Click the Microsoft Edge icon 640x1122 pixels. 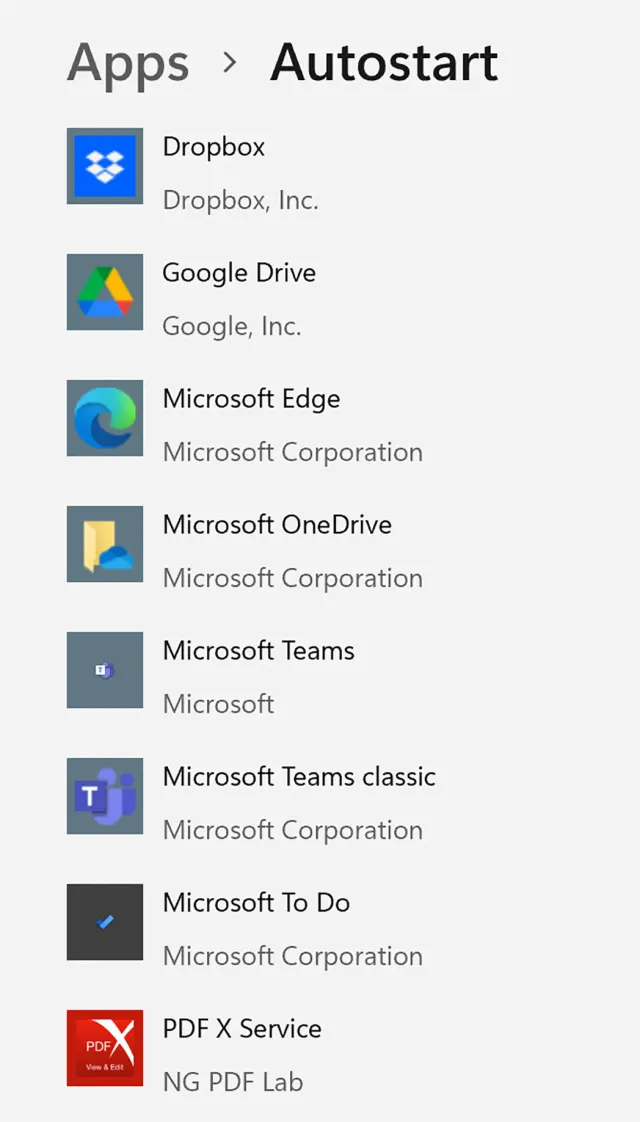[105, 418]
